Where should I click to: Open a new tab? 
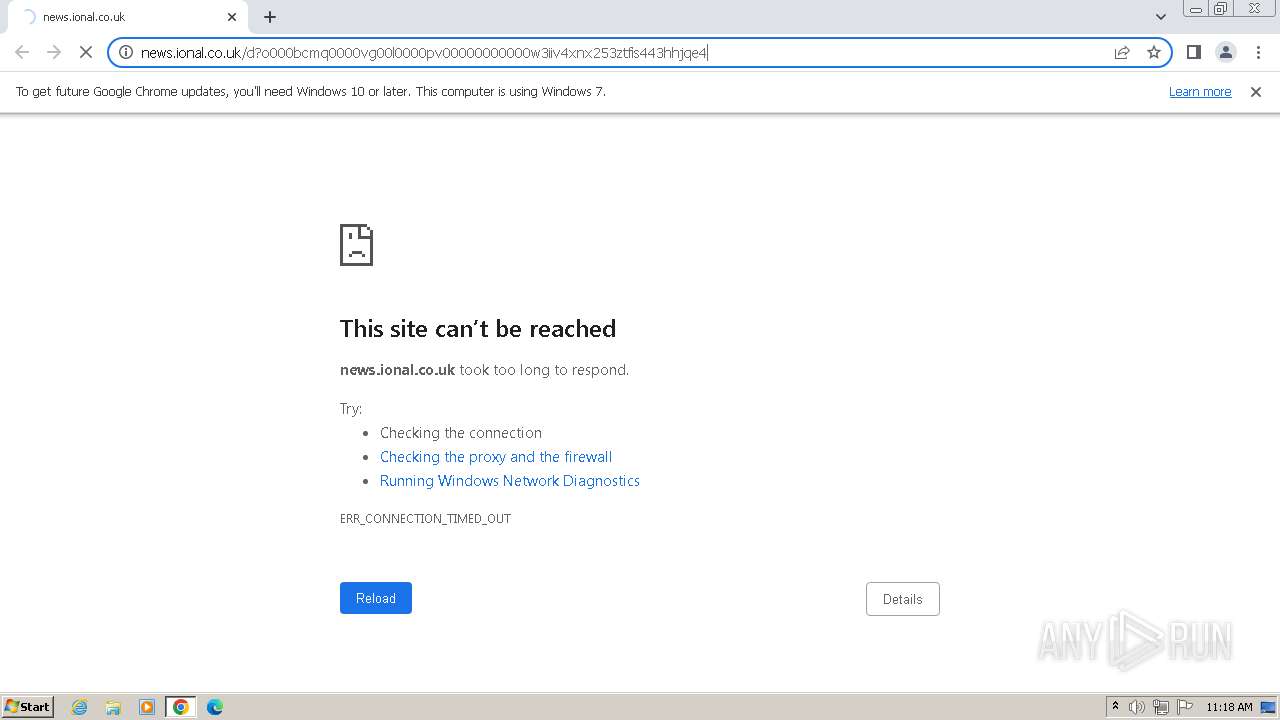point(270,17)
